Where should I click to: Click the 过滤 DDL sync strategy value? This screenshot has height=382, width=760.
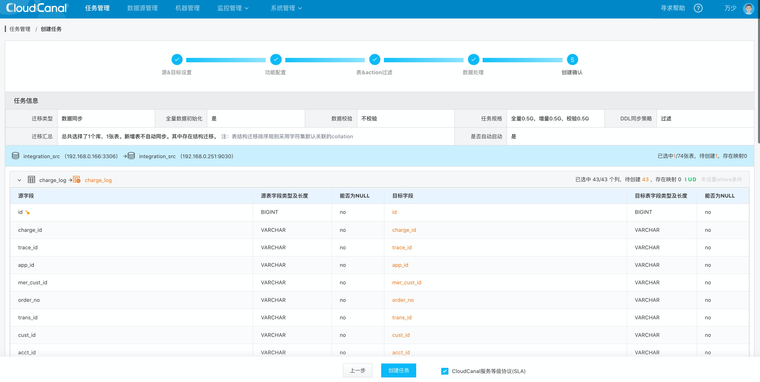tap(666, 118)
